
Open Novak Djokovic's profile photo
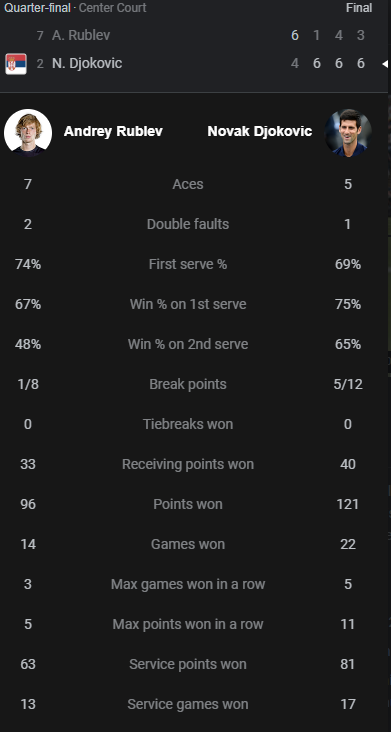348,132
